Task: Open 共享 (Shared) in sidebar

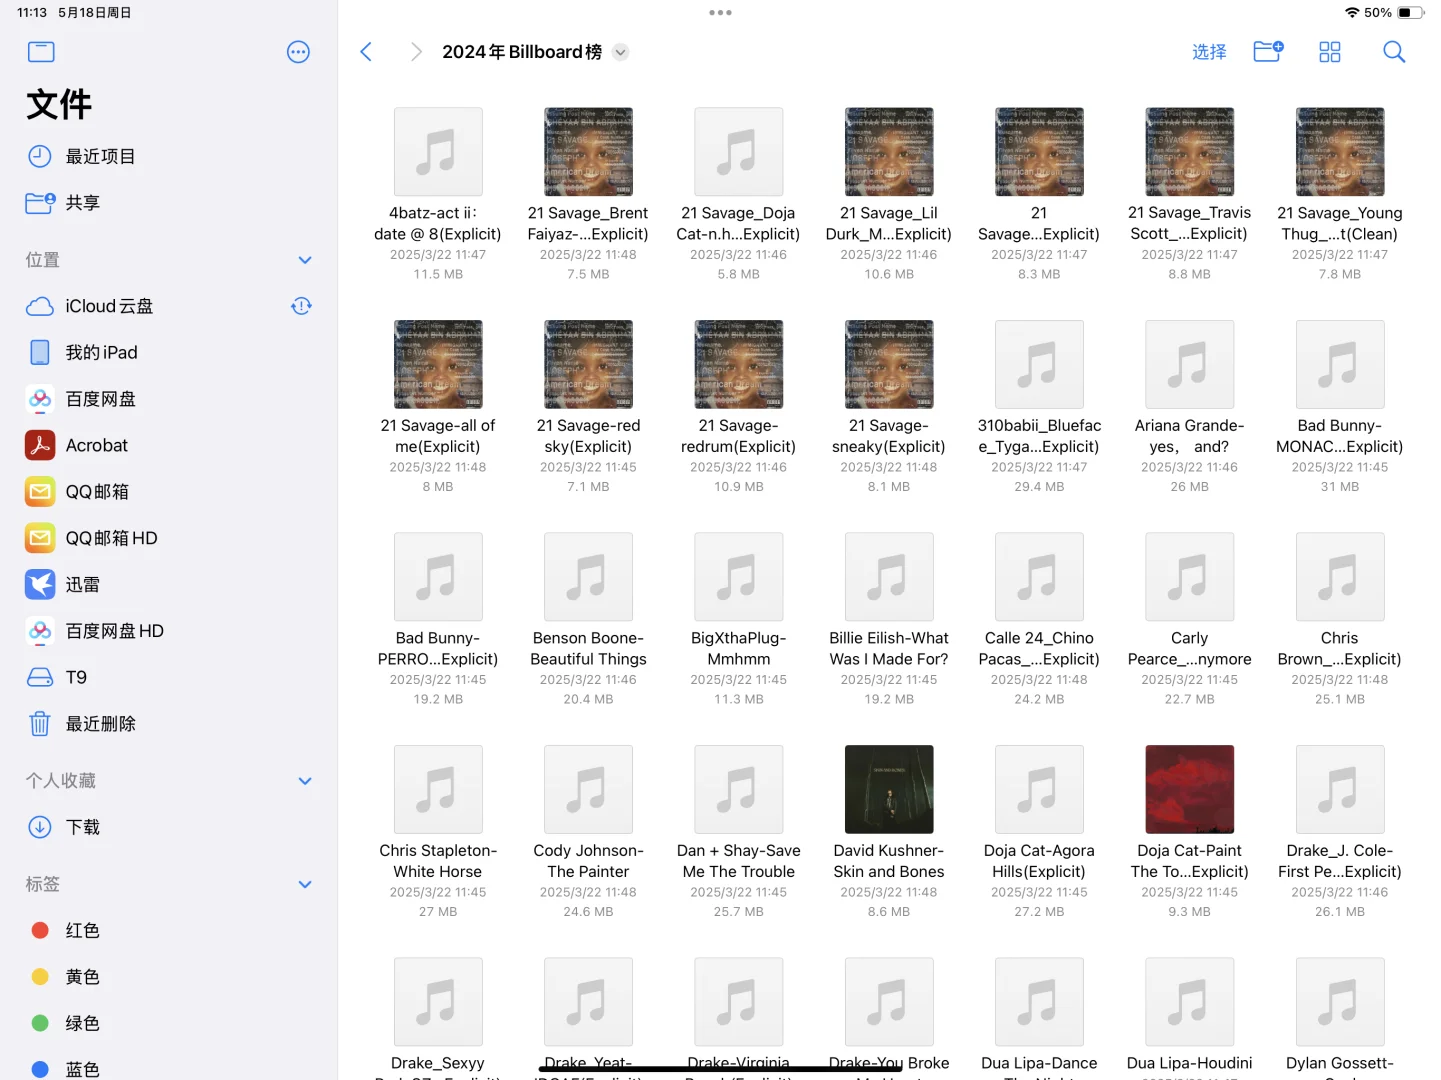Action: (x=83, y=202)
